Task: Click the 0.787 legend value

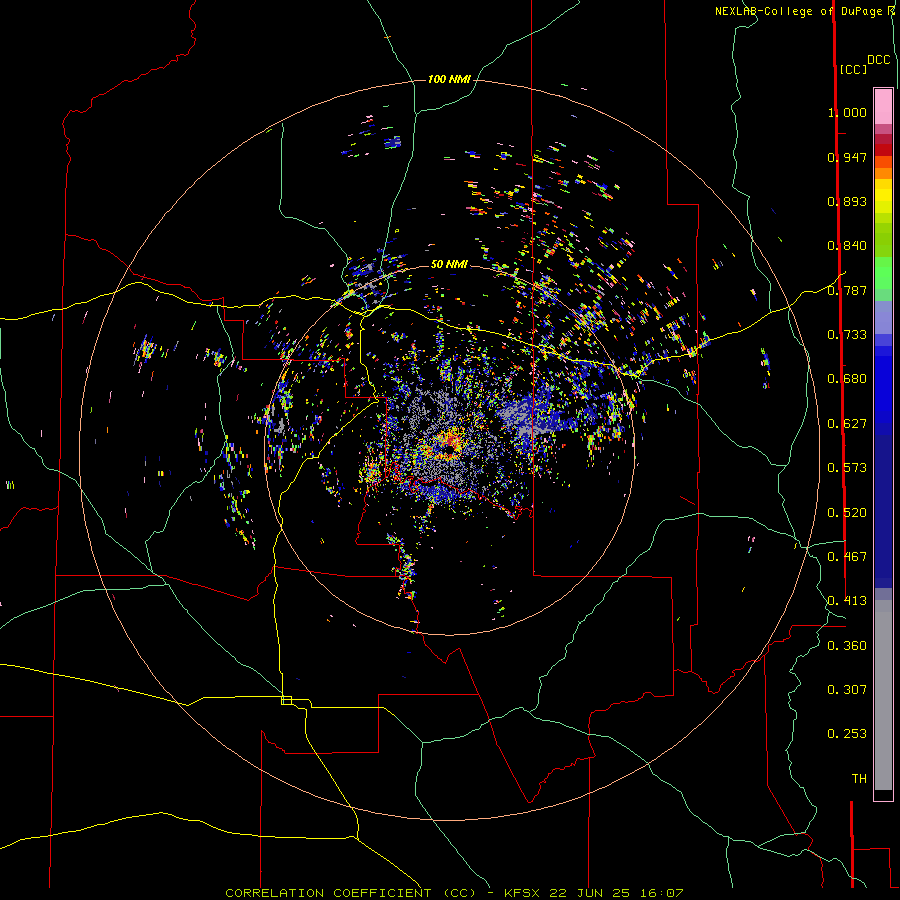Action: click(847, 290)
